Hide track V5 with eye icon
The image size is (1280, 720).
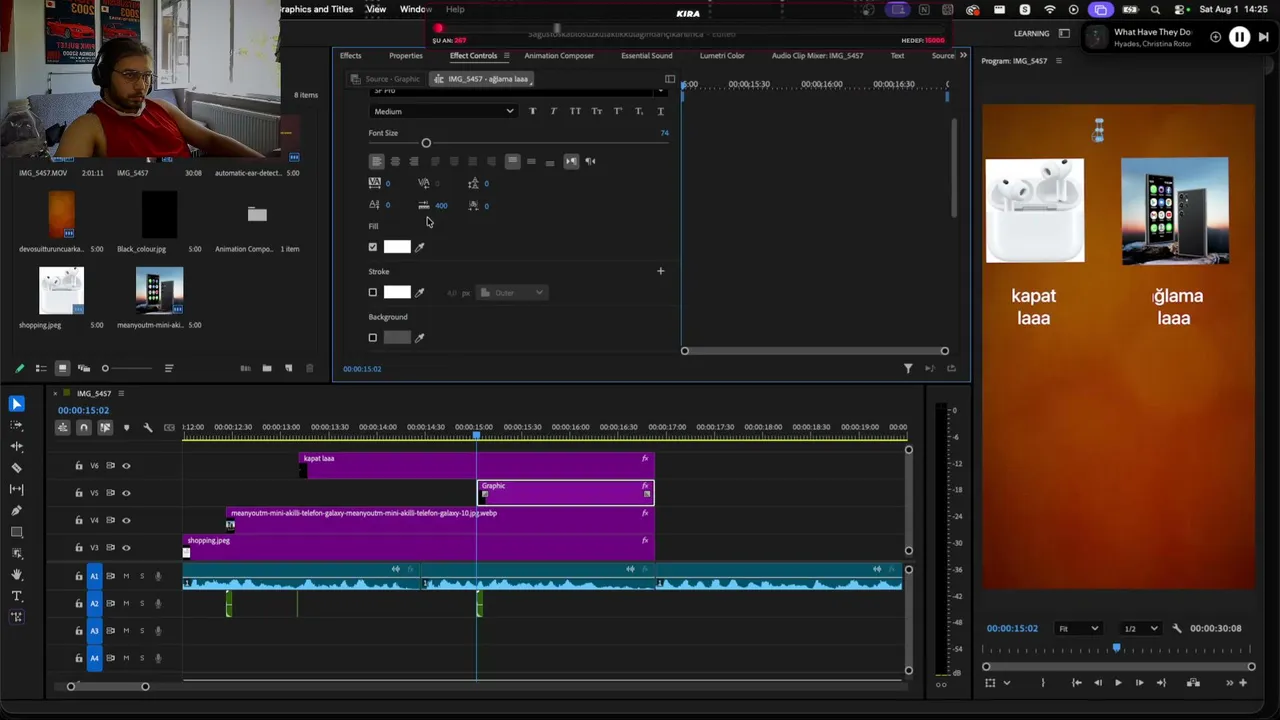pyautogui.click(x=126, y=493)
